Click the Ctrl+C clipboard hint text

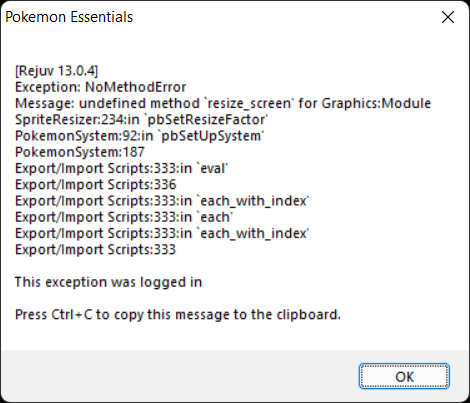[x=178, y=315]
